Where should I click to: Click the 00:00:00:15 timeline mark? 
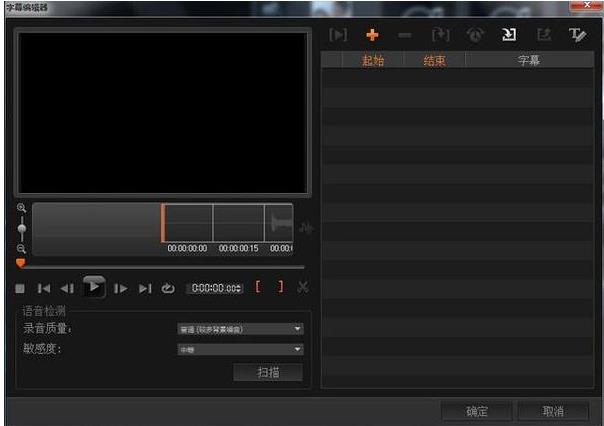pos(238,248)
